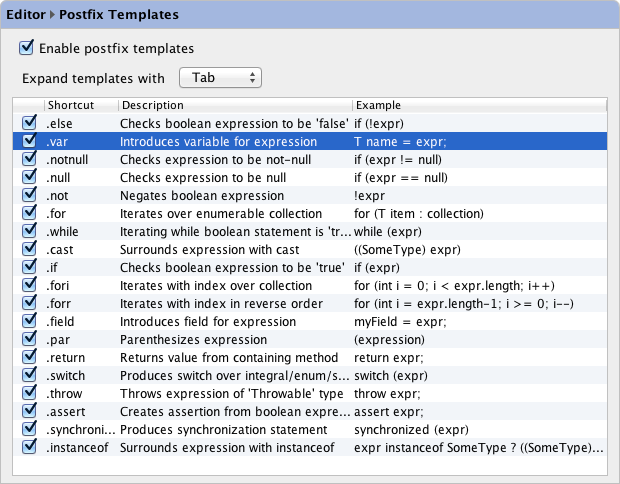Open the Expand templates with dropdown
Screen dimensions: 620x484
coord(220,77)
